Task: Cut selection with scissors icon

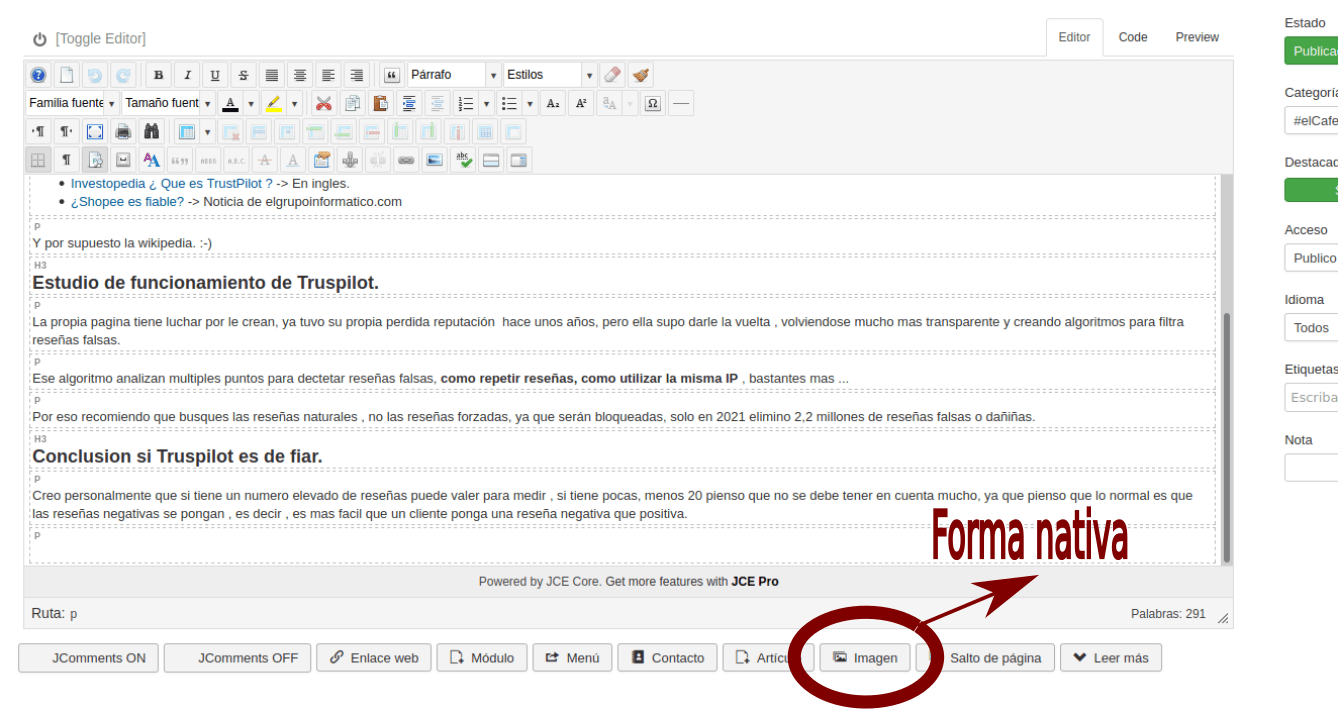Action: [323, 103]
